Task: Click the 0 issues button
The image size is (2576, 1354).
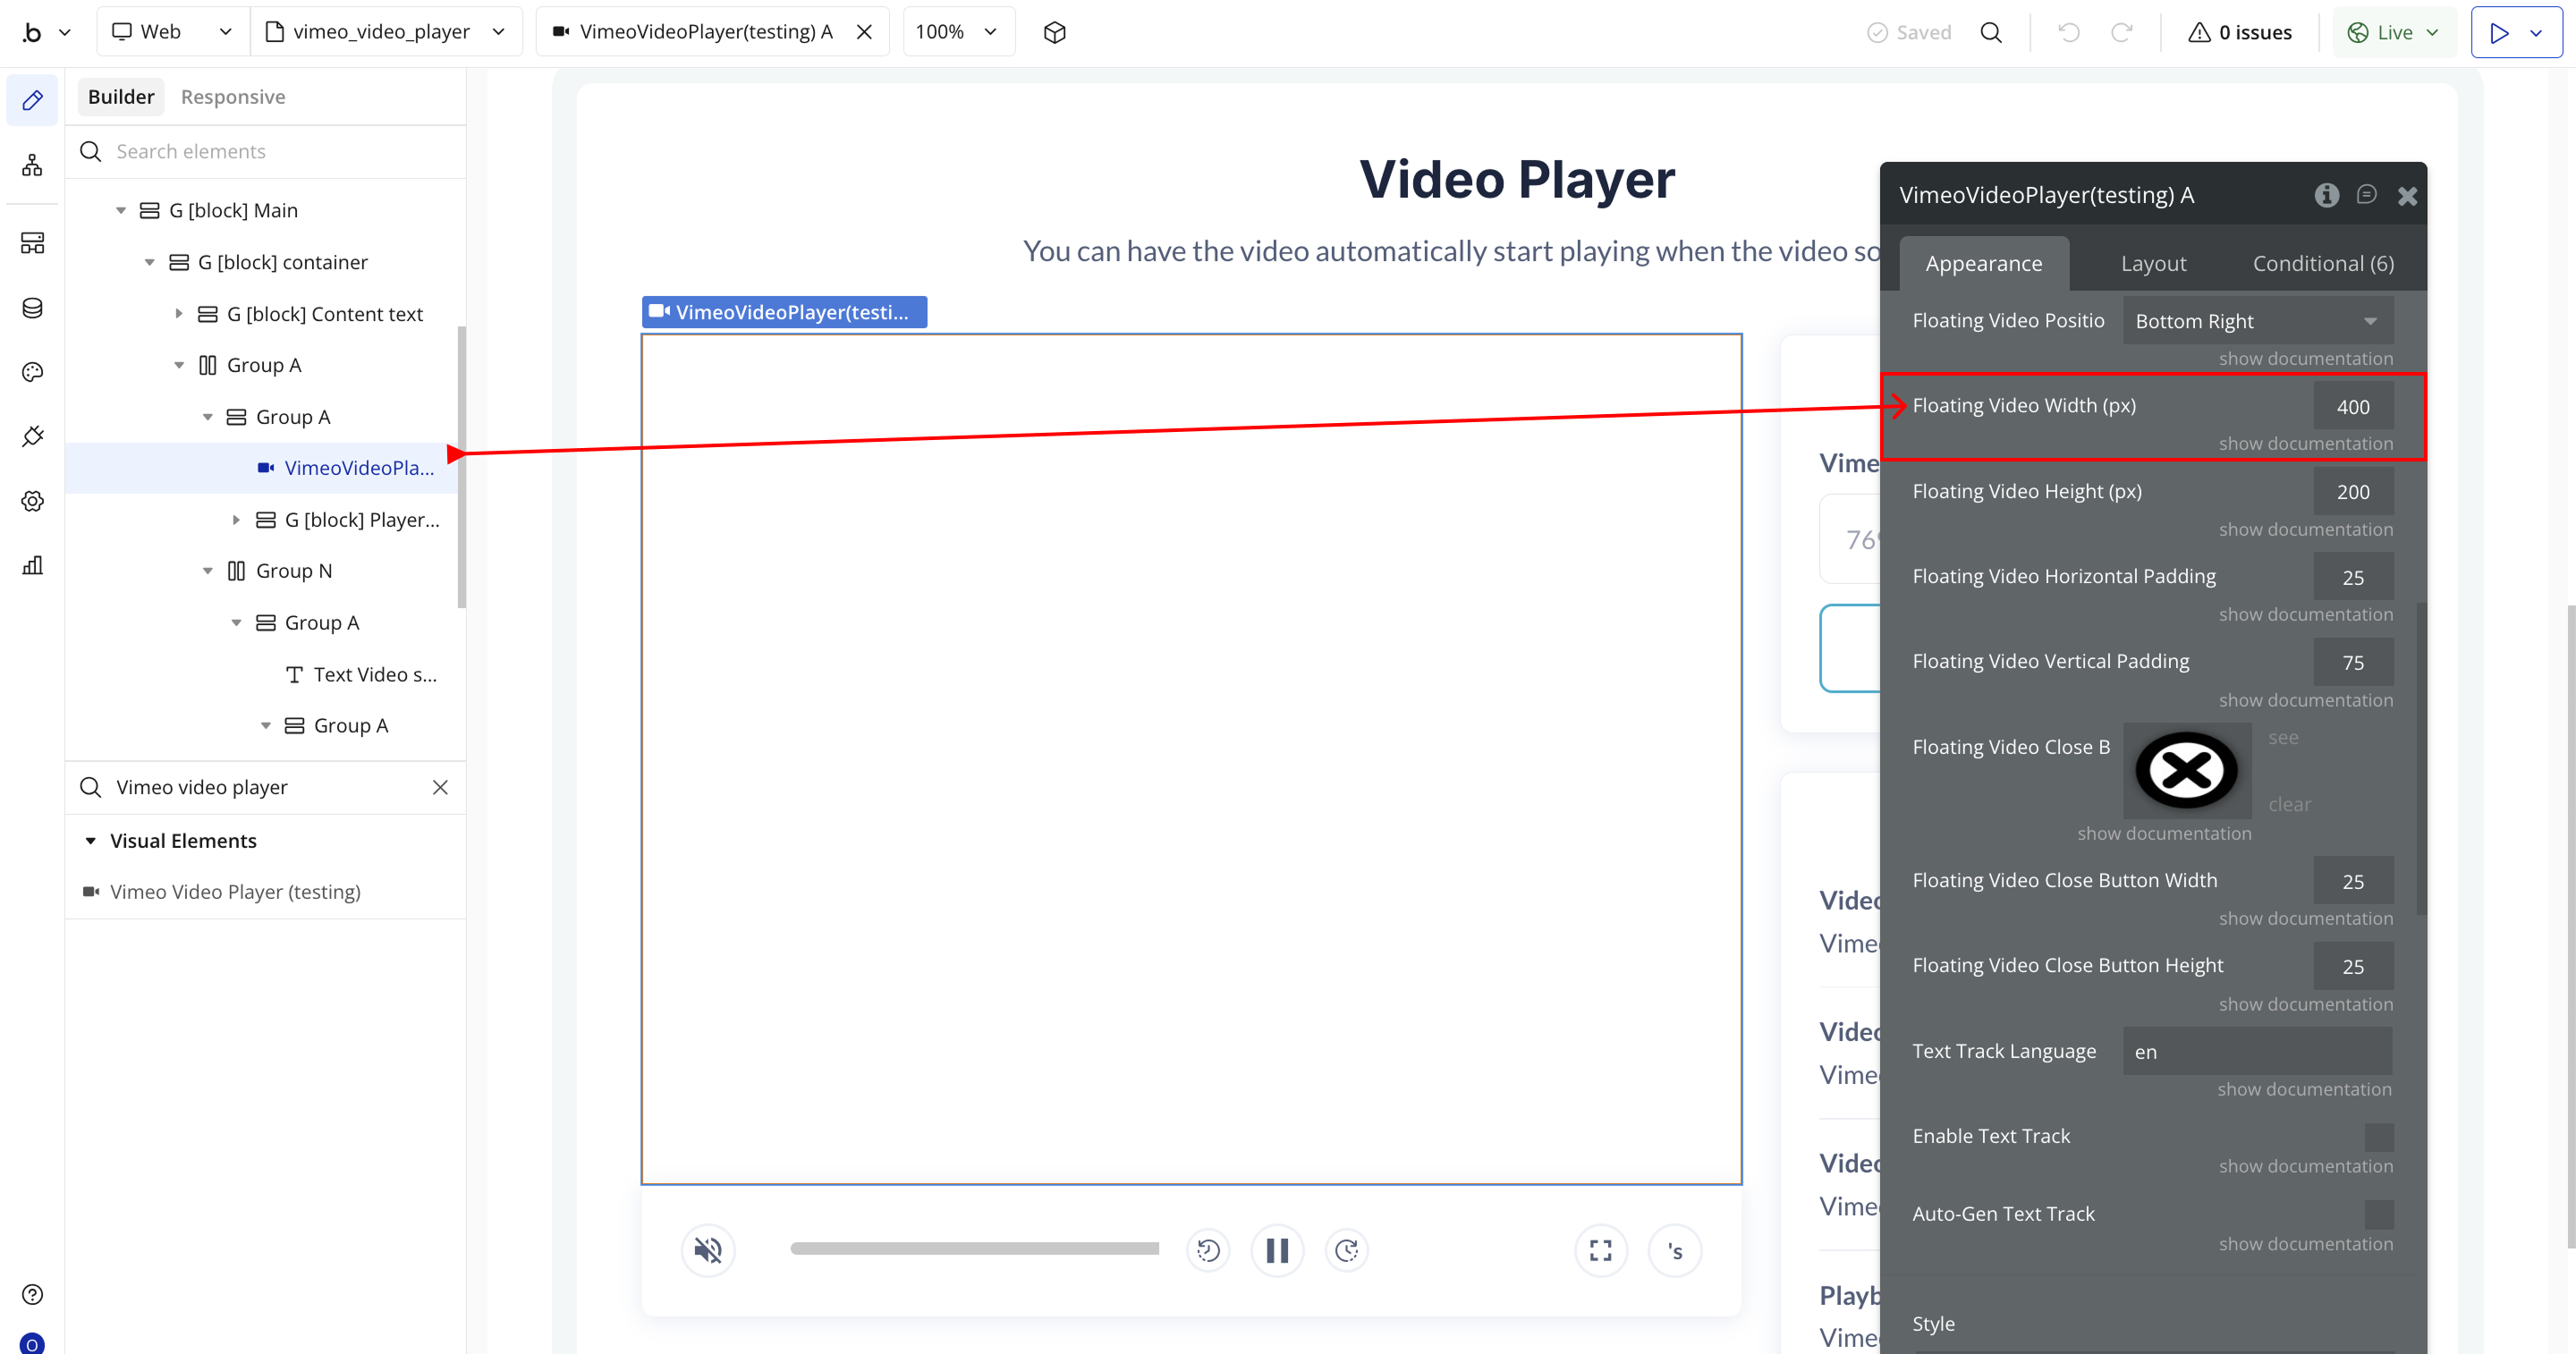Action: pos(2240,32)
